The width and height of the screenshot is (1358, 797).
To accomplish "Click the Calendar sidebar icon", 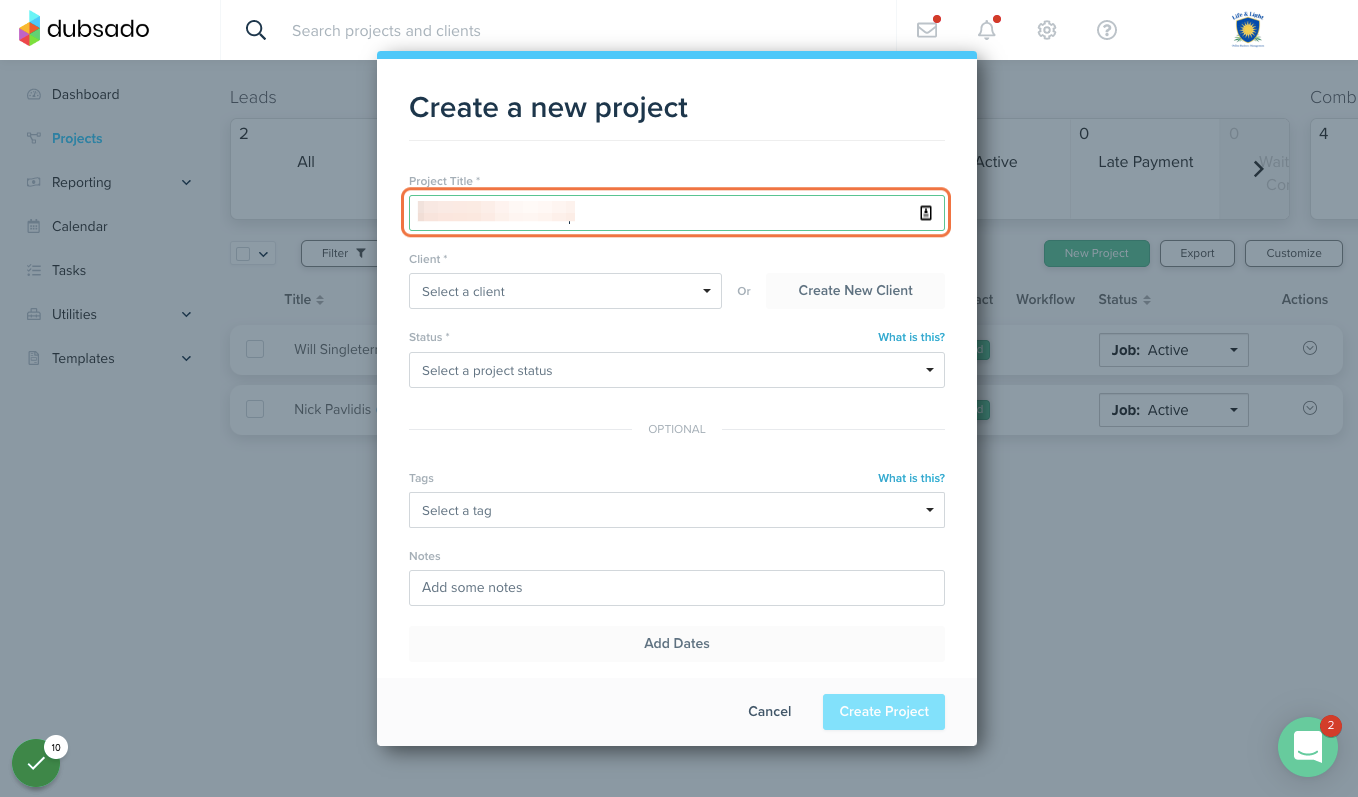I will pyautogui.click(x=34, y=226).
